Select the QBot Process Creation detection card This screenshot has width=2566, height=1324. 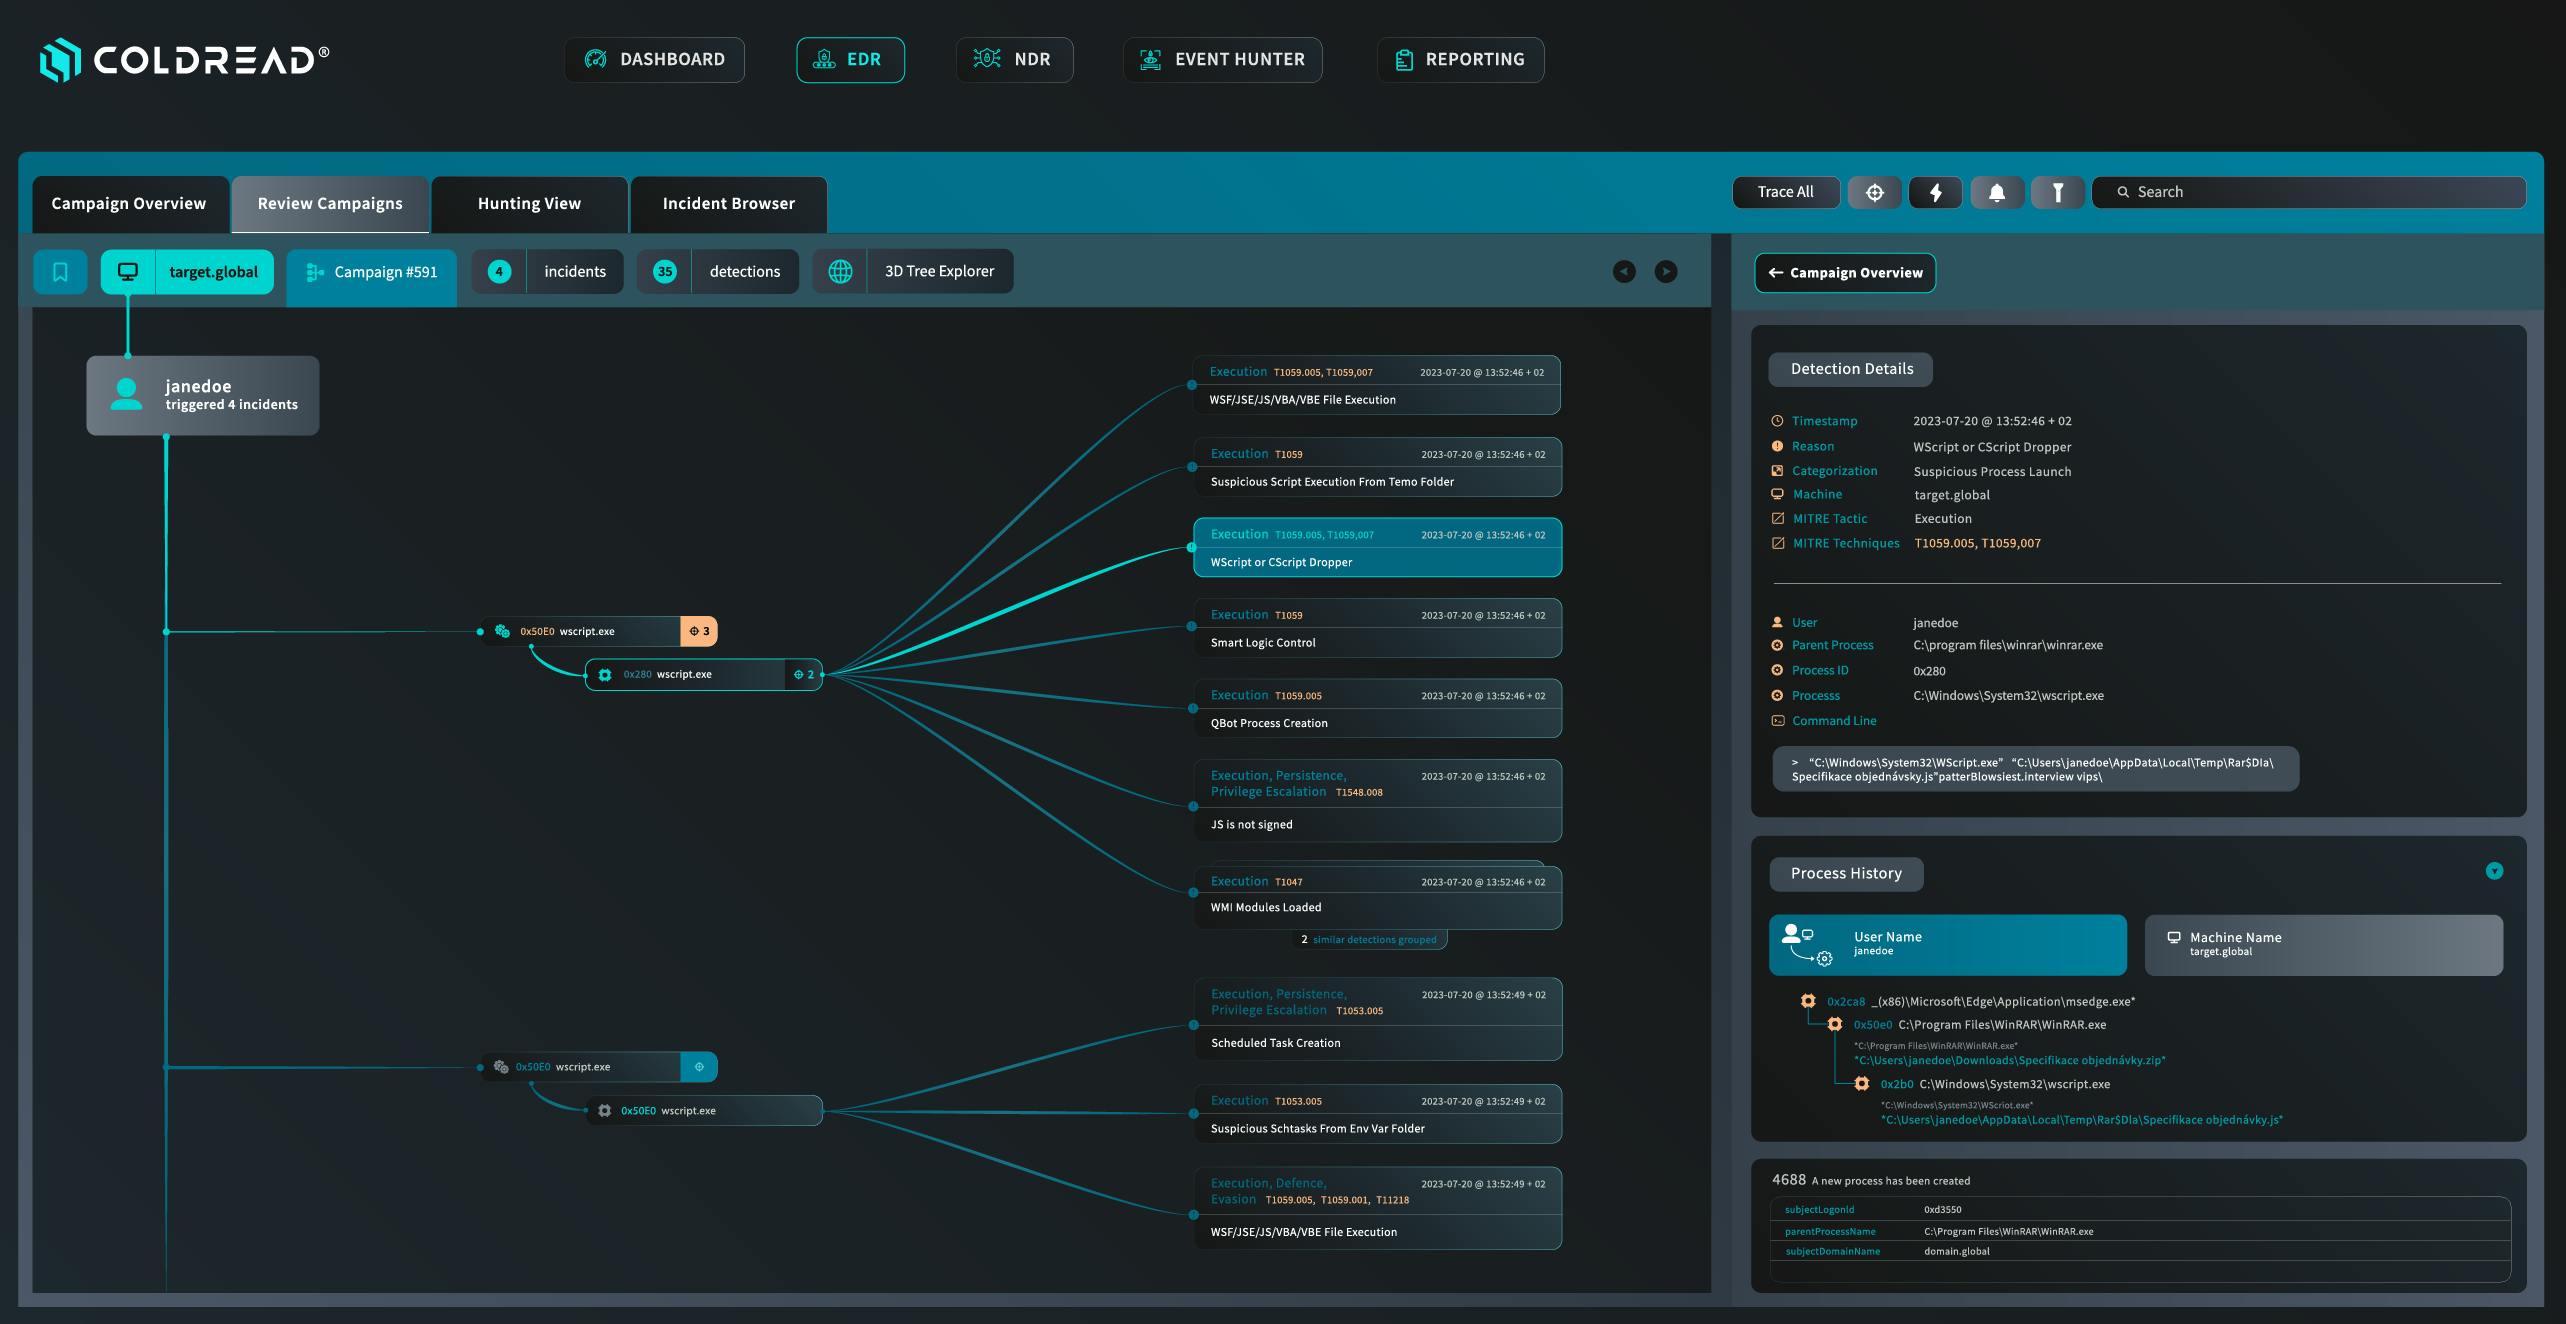click(x=1377, y=709)
